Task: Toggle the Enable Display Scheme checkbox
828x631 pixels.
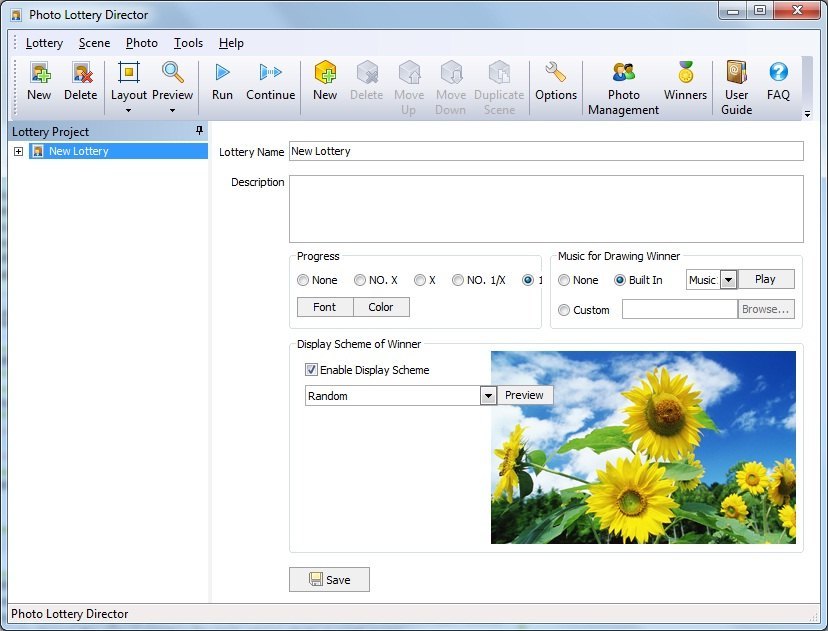Action: pyautogui.click(x=312, y=370)
